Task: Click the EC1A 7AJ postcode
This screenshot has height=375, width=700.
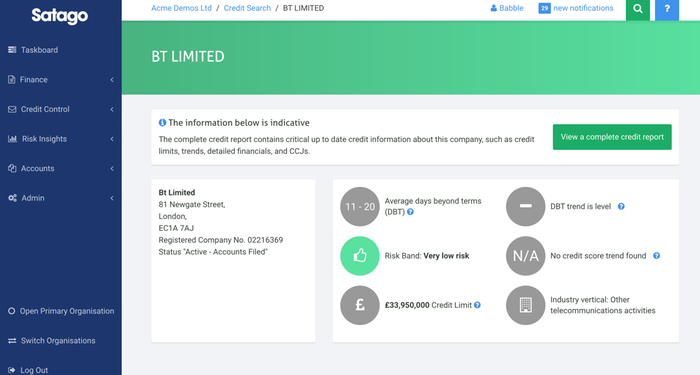Action: [176, 228]
